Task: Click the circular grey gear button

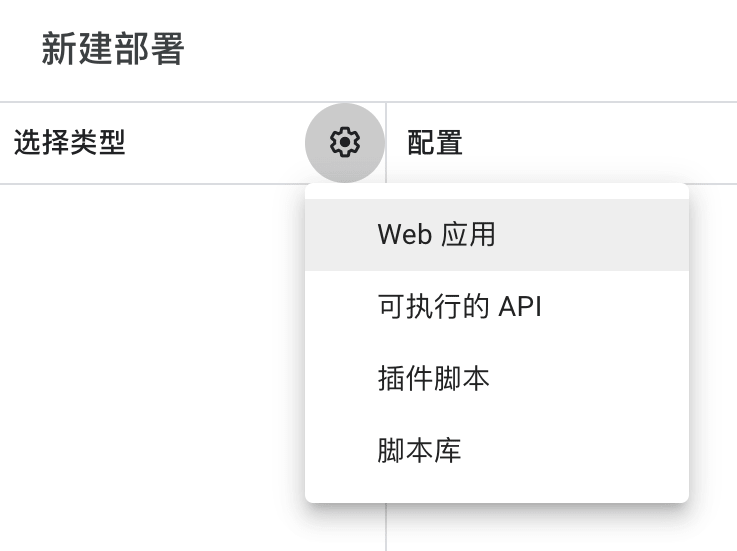Action: 345,142
